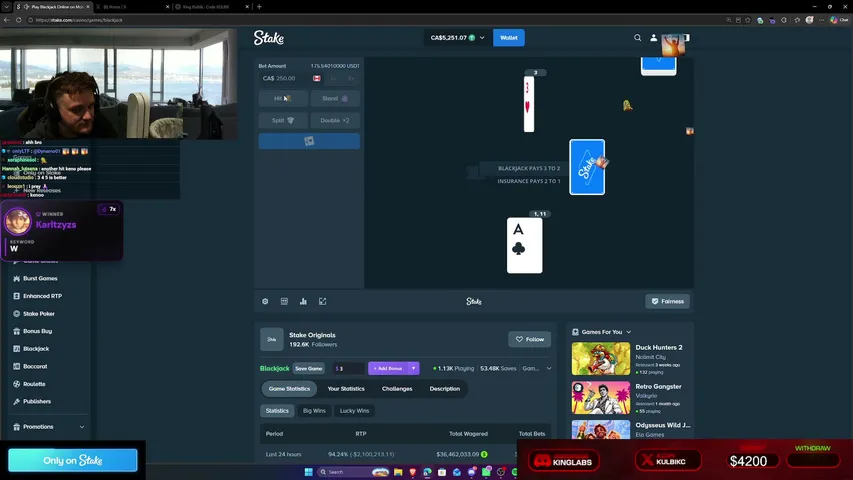Screen dimensions: 853x480
Task: Open the Retro Gangster thumbnail
Action: (601, 398)
